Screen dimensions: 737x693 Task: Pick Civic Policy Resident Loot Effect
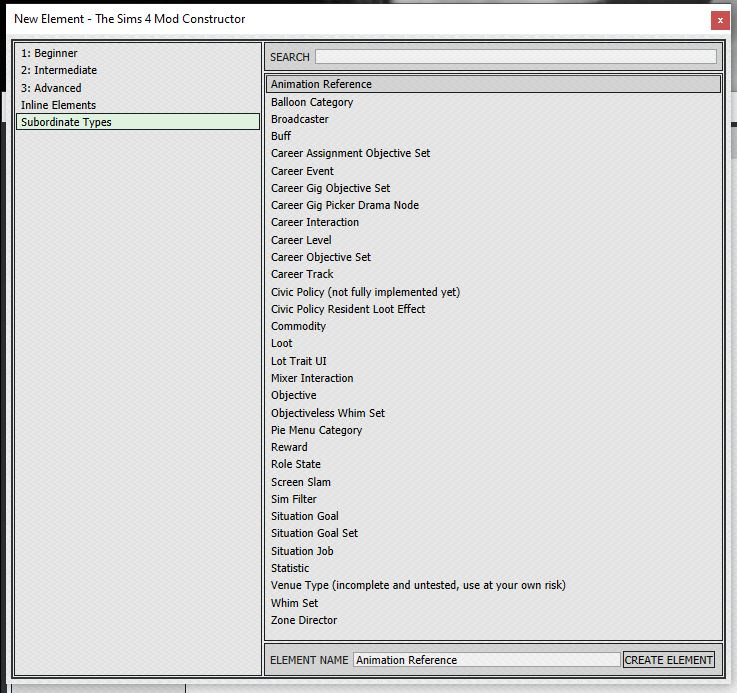tap(347, 309)
